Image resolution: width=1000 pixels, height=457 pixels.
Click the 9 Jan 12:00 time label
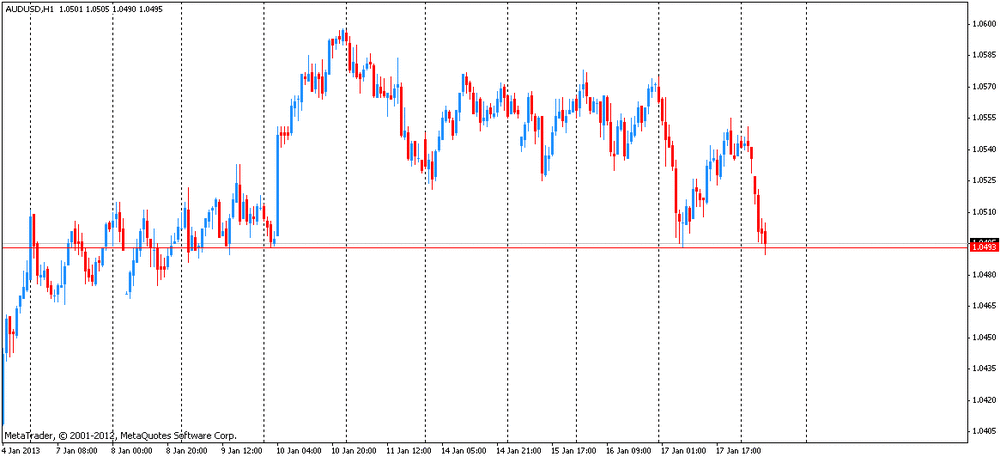point(240,450)
